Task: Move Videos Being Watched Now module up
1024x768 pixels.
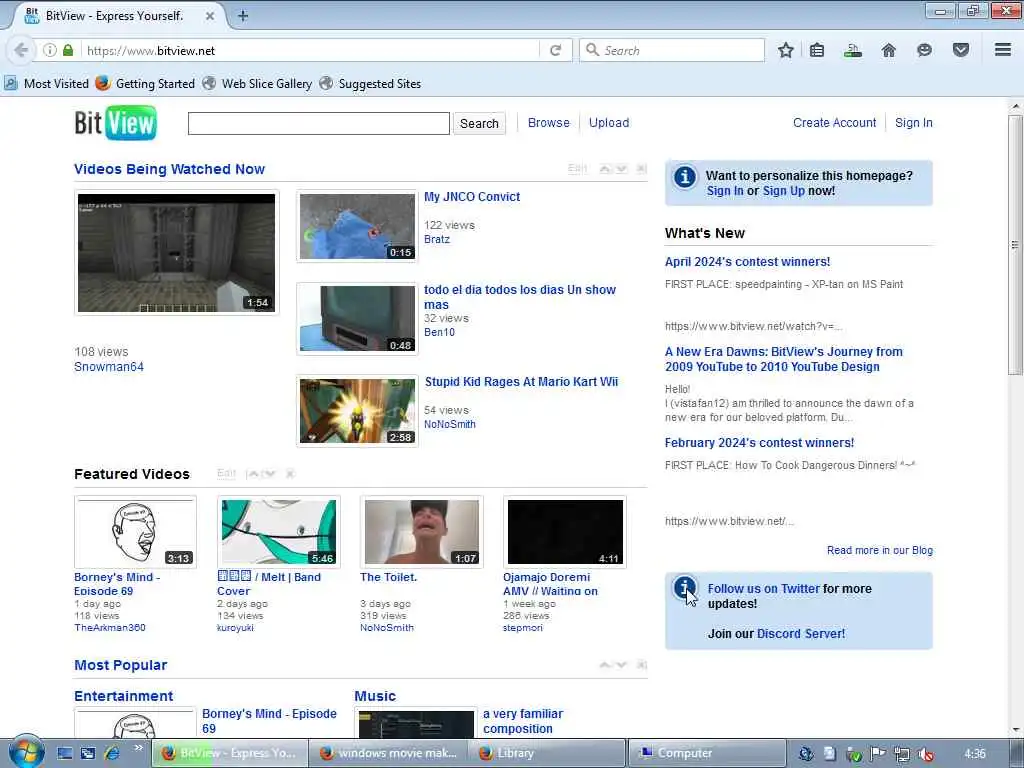Action: coord(605,169)
